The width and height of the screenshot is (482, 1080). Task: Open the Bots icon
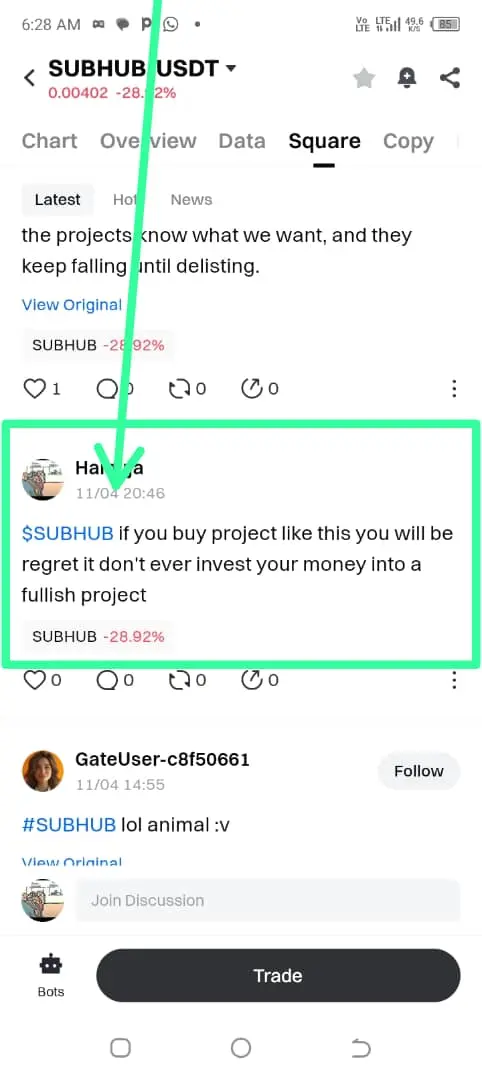[51, 976]
